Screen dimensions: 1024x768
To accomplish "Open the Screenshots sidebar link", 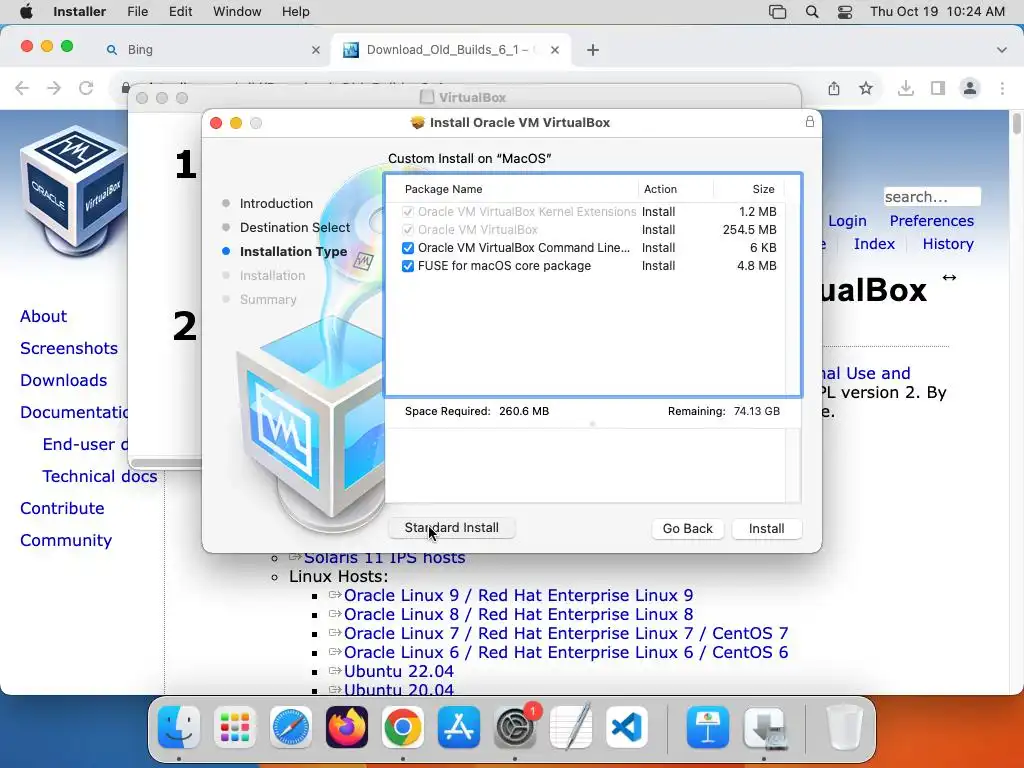I will point(69,348).
